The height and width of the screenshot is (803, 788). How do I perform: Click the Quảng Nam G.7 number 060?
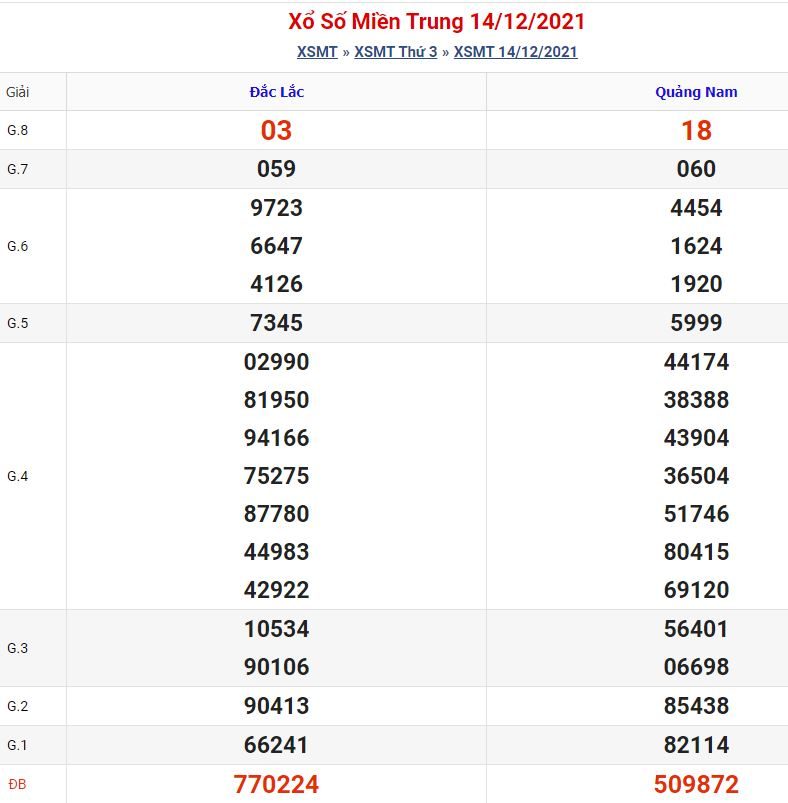point(696,169)
